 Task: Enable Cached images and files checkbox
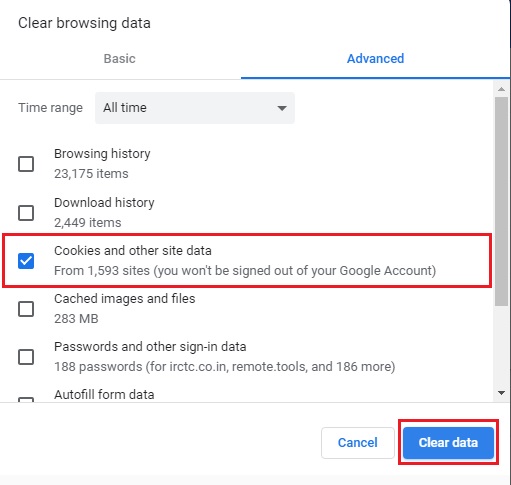[26, 309]
